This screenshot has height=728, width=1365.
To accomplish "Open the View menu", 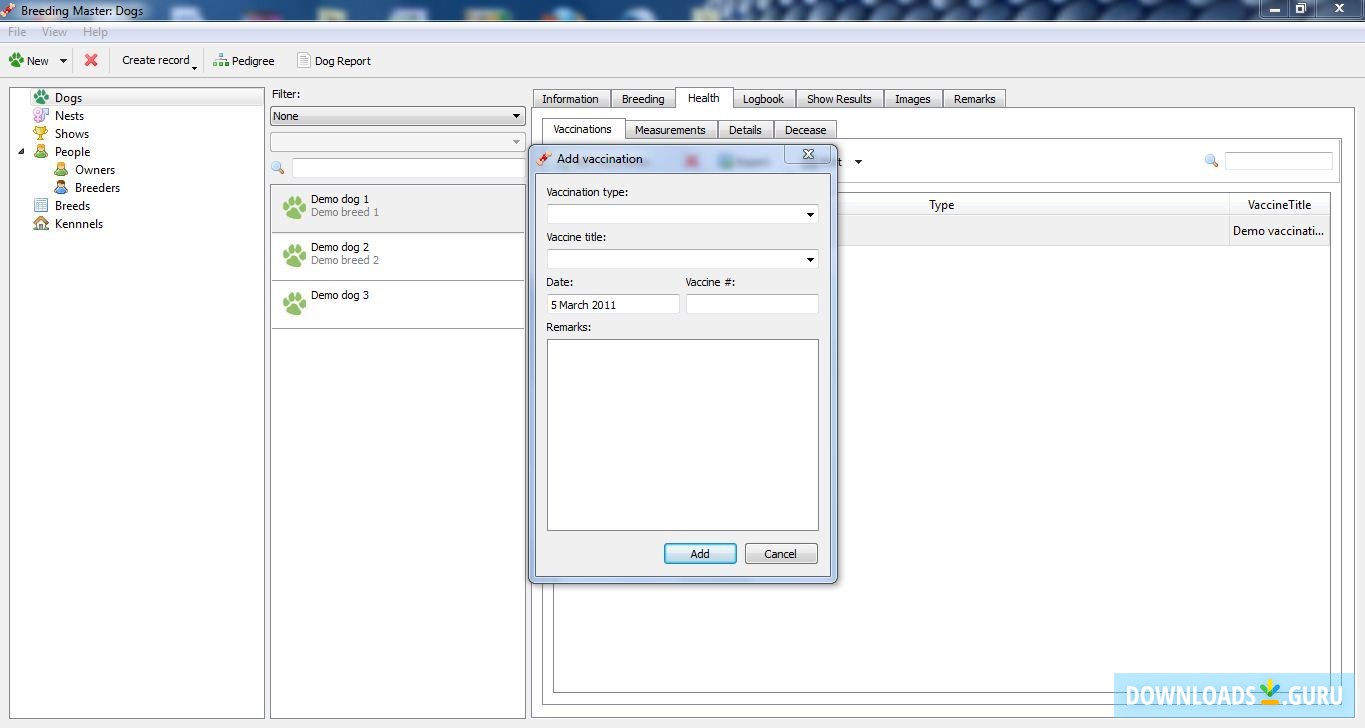I will [54, 32].
